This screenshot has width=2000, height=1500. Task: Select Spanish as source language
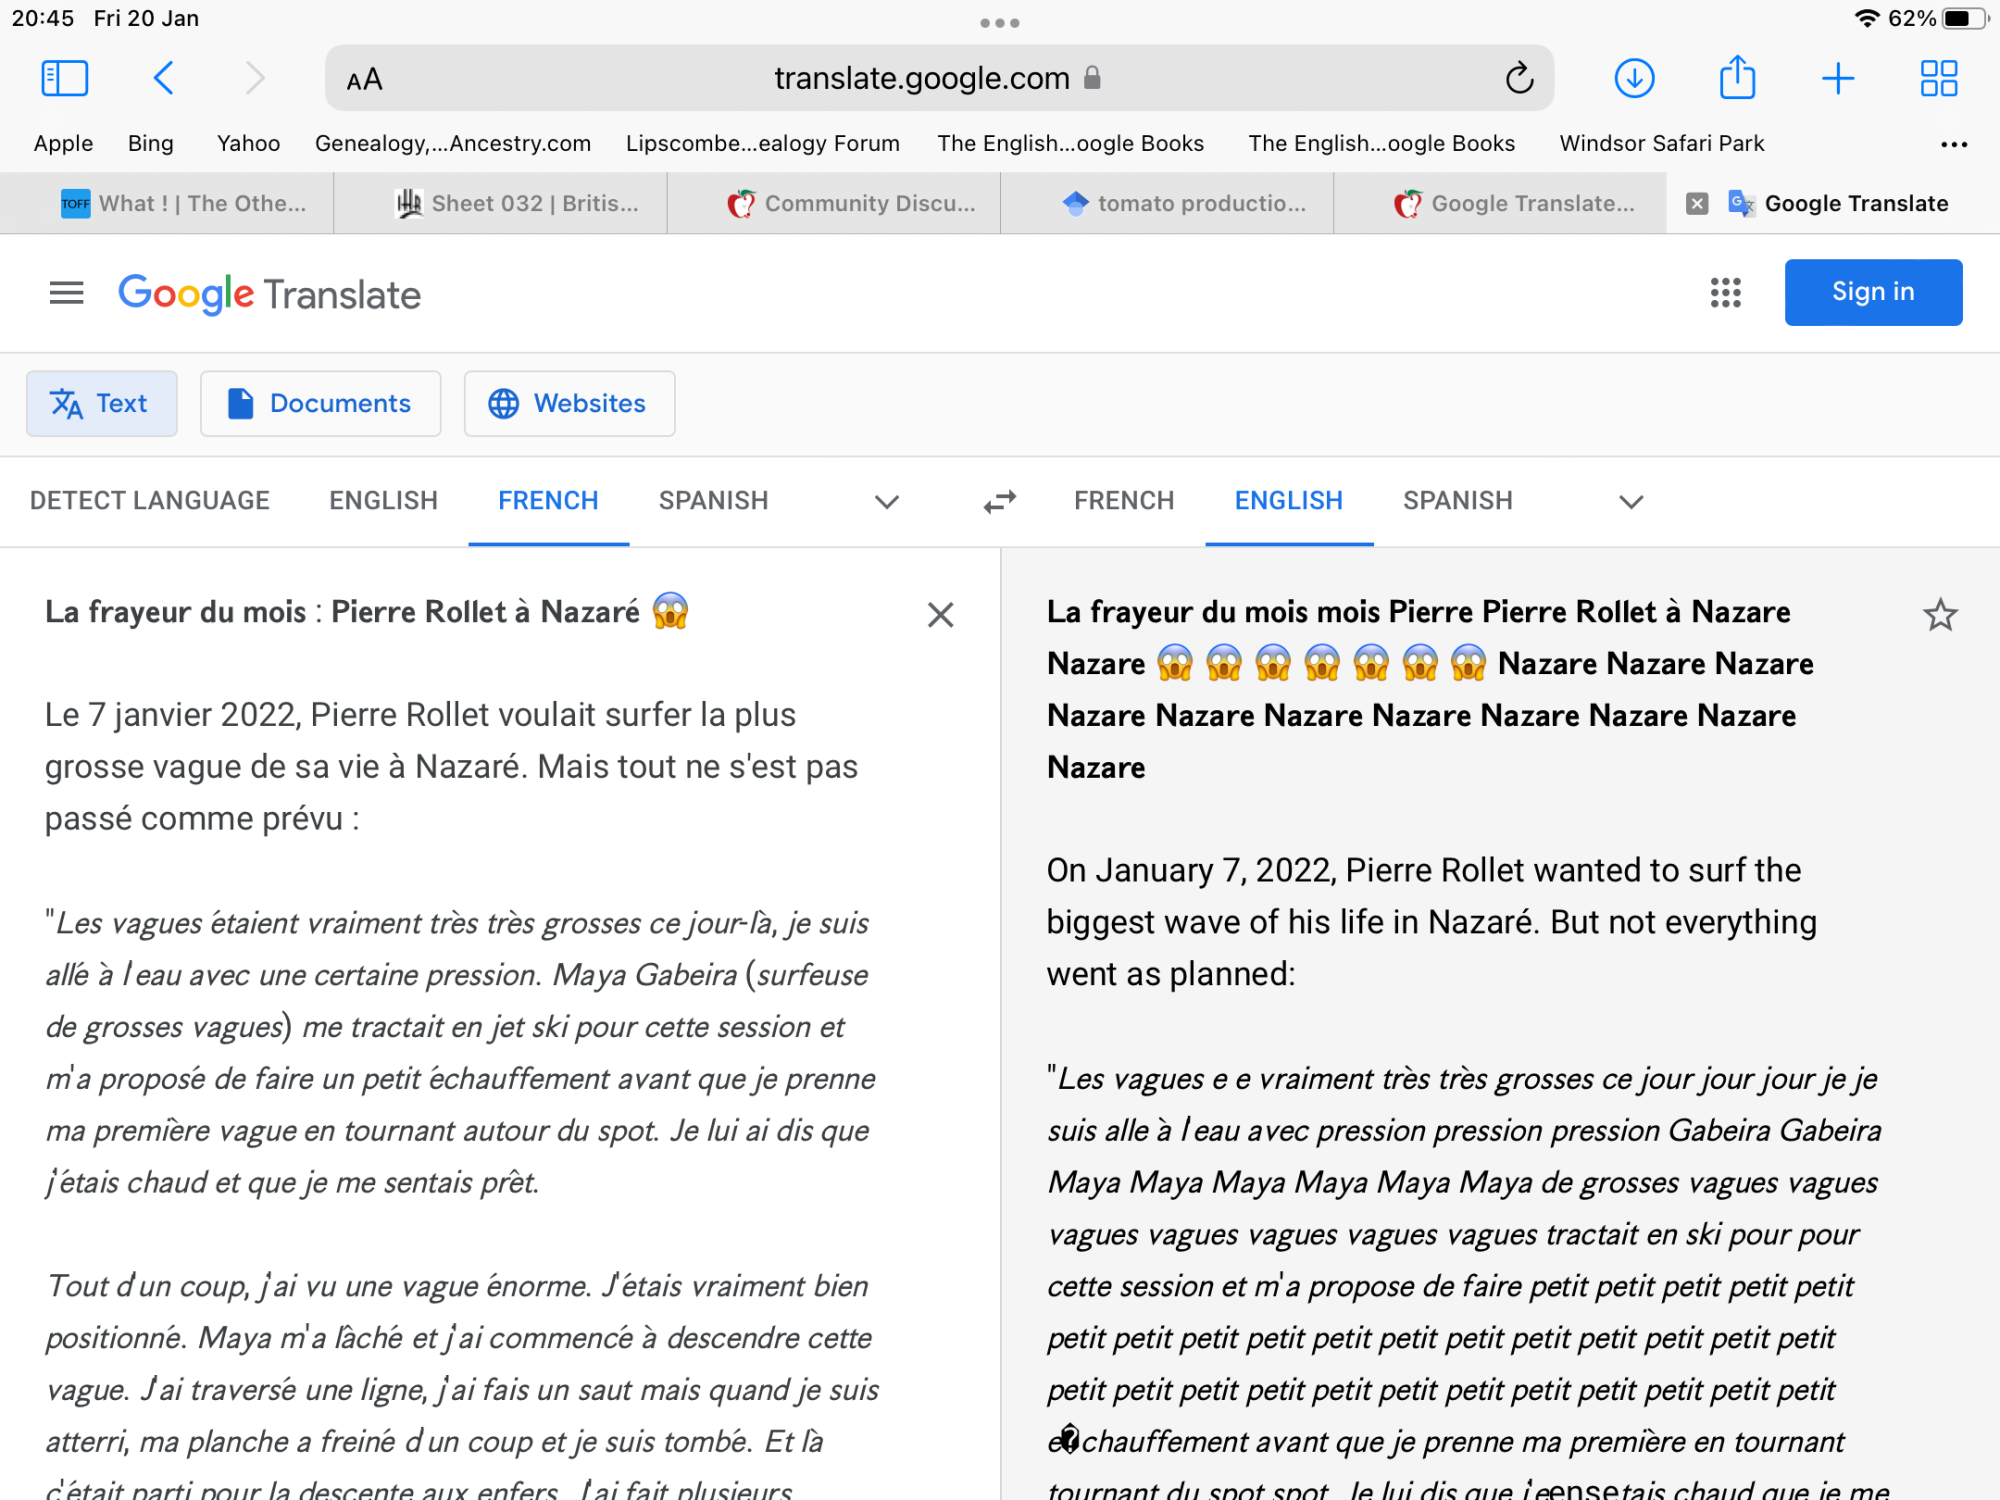713,500
